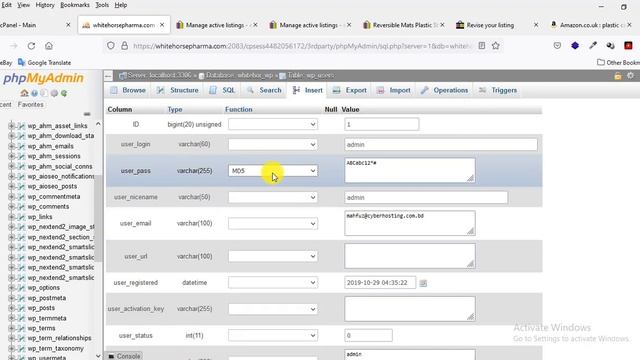Open function dropdown for user_registered row
Screen dimensions: 640x360
[273, 282]
